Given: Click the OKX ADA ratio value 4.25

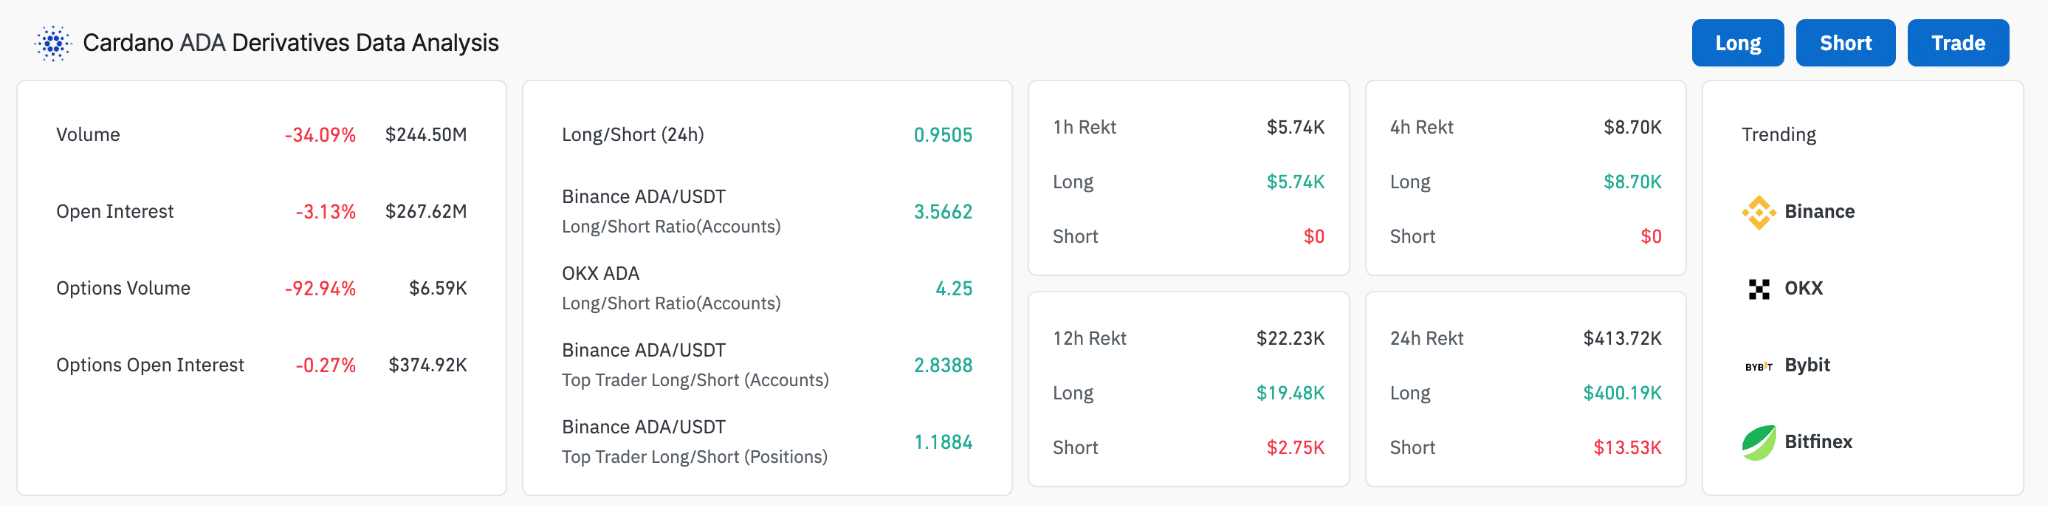Looking at the screenshot, I should click(x=954, y=289).
